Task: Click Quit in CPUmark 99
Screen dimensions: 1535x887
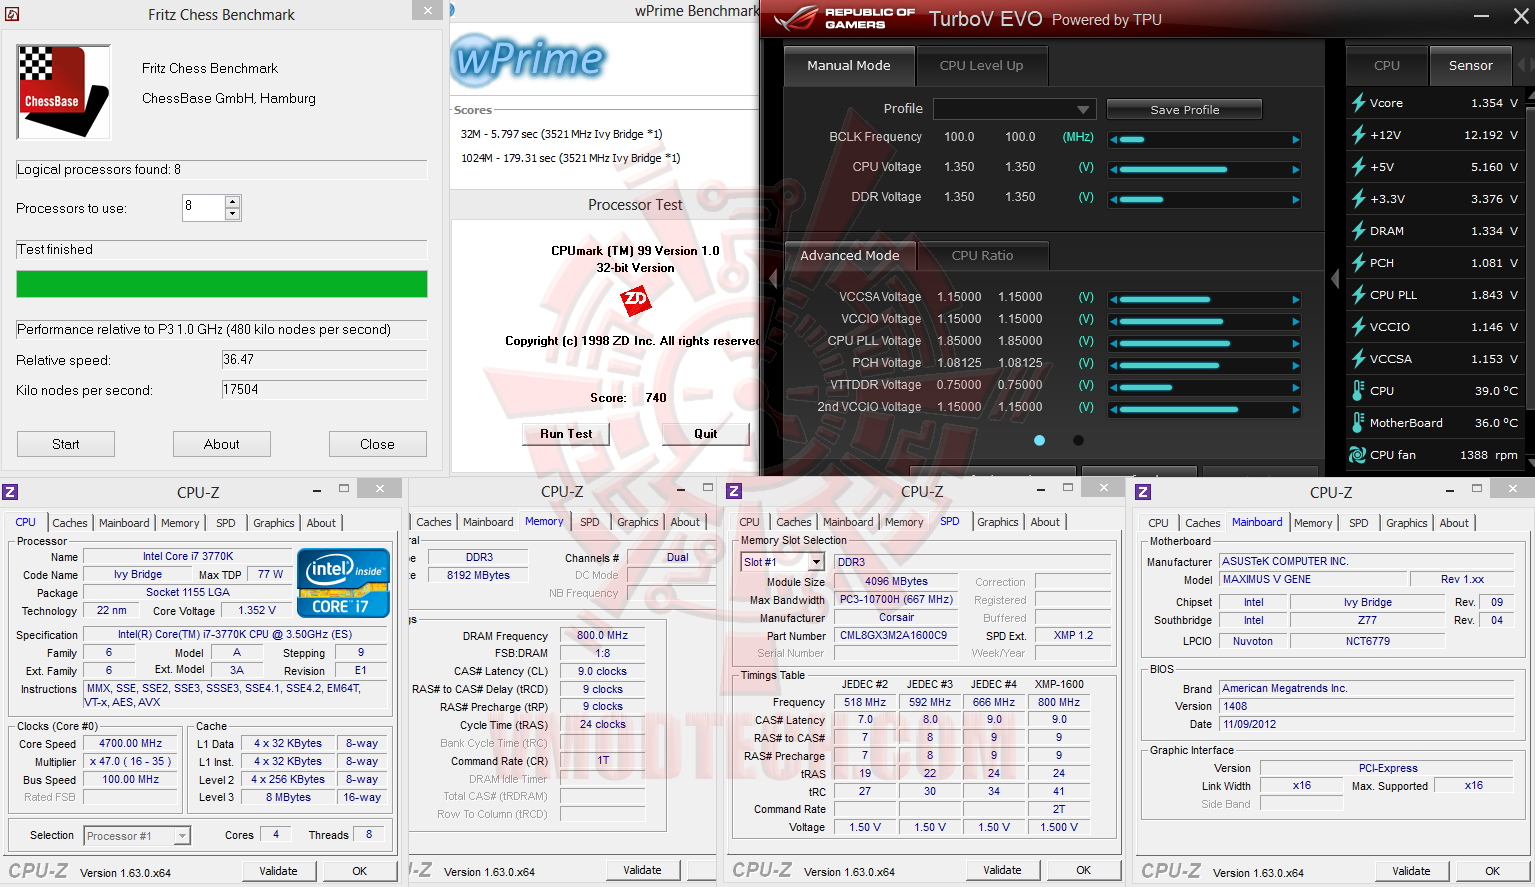Action: 706,434
